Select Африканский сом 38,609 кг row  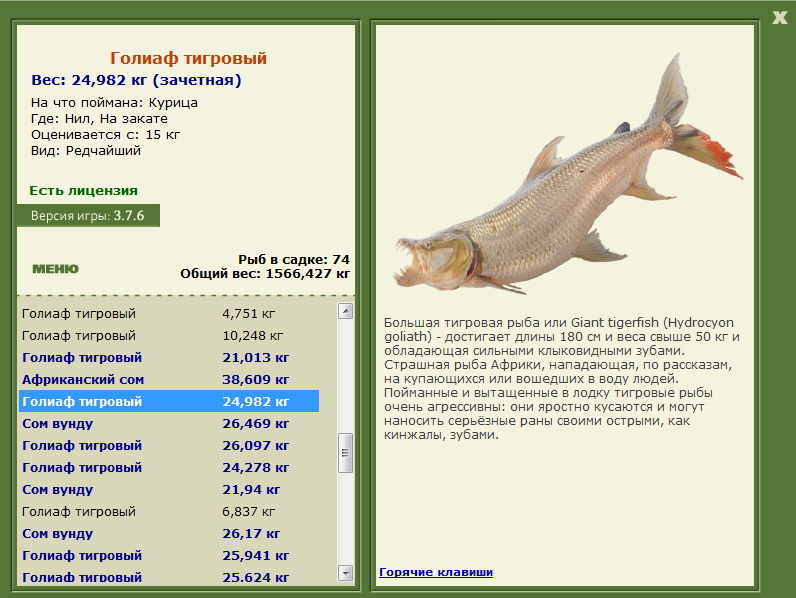(x=169, y=379)
